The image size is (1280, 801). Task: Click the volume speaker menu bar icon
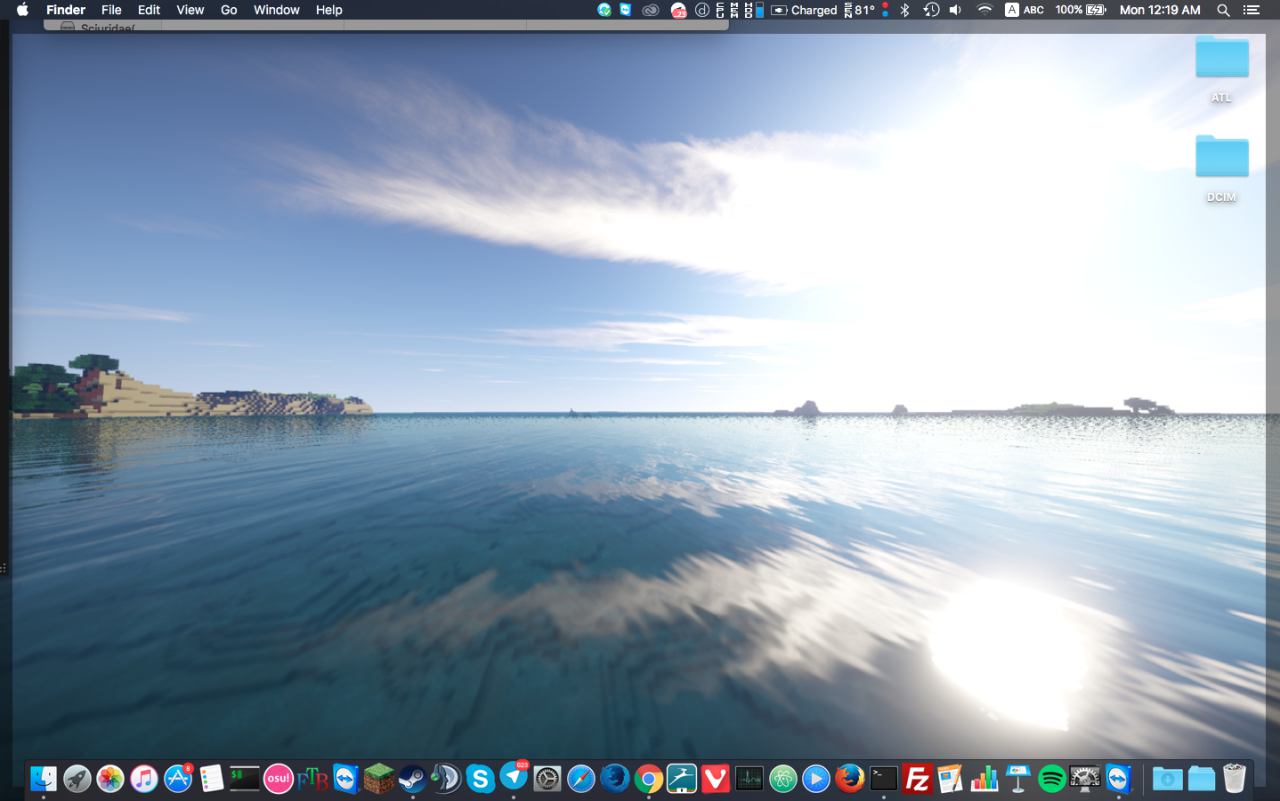click(955, 10)
